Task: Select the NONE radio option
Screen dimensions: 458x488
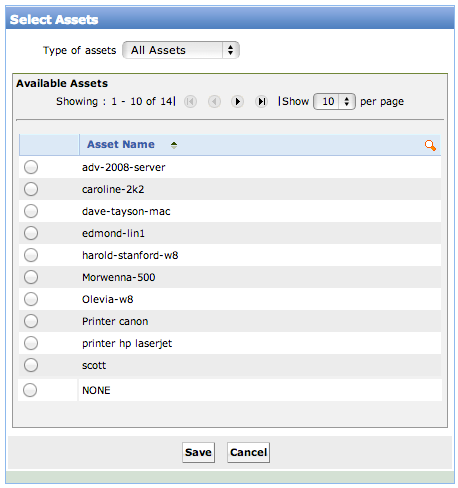Action: coord(30,390)
